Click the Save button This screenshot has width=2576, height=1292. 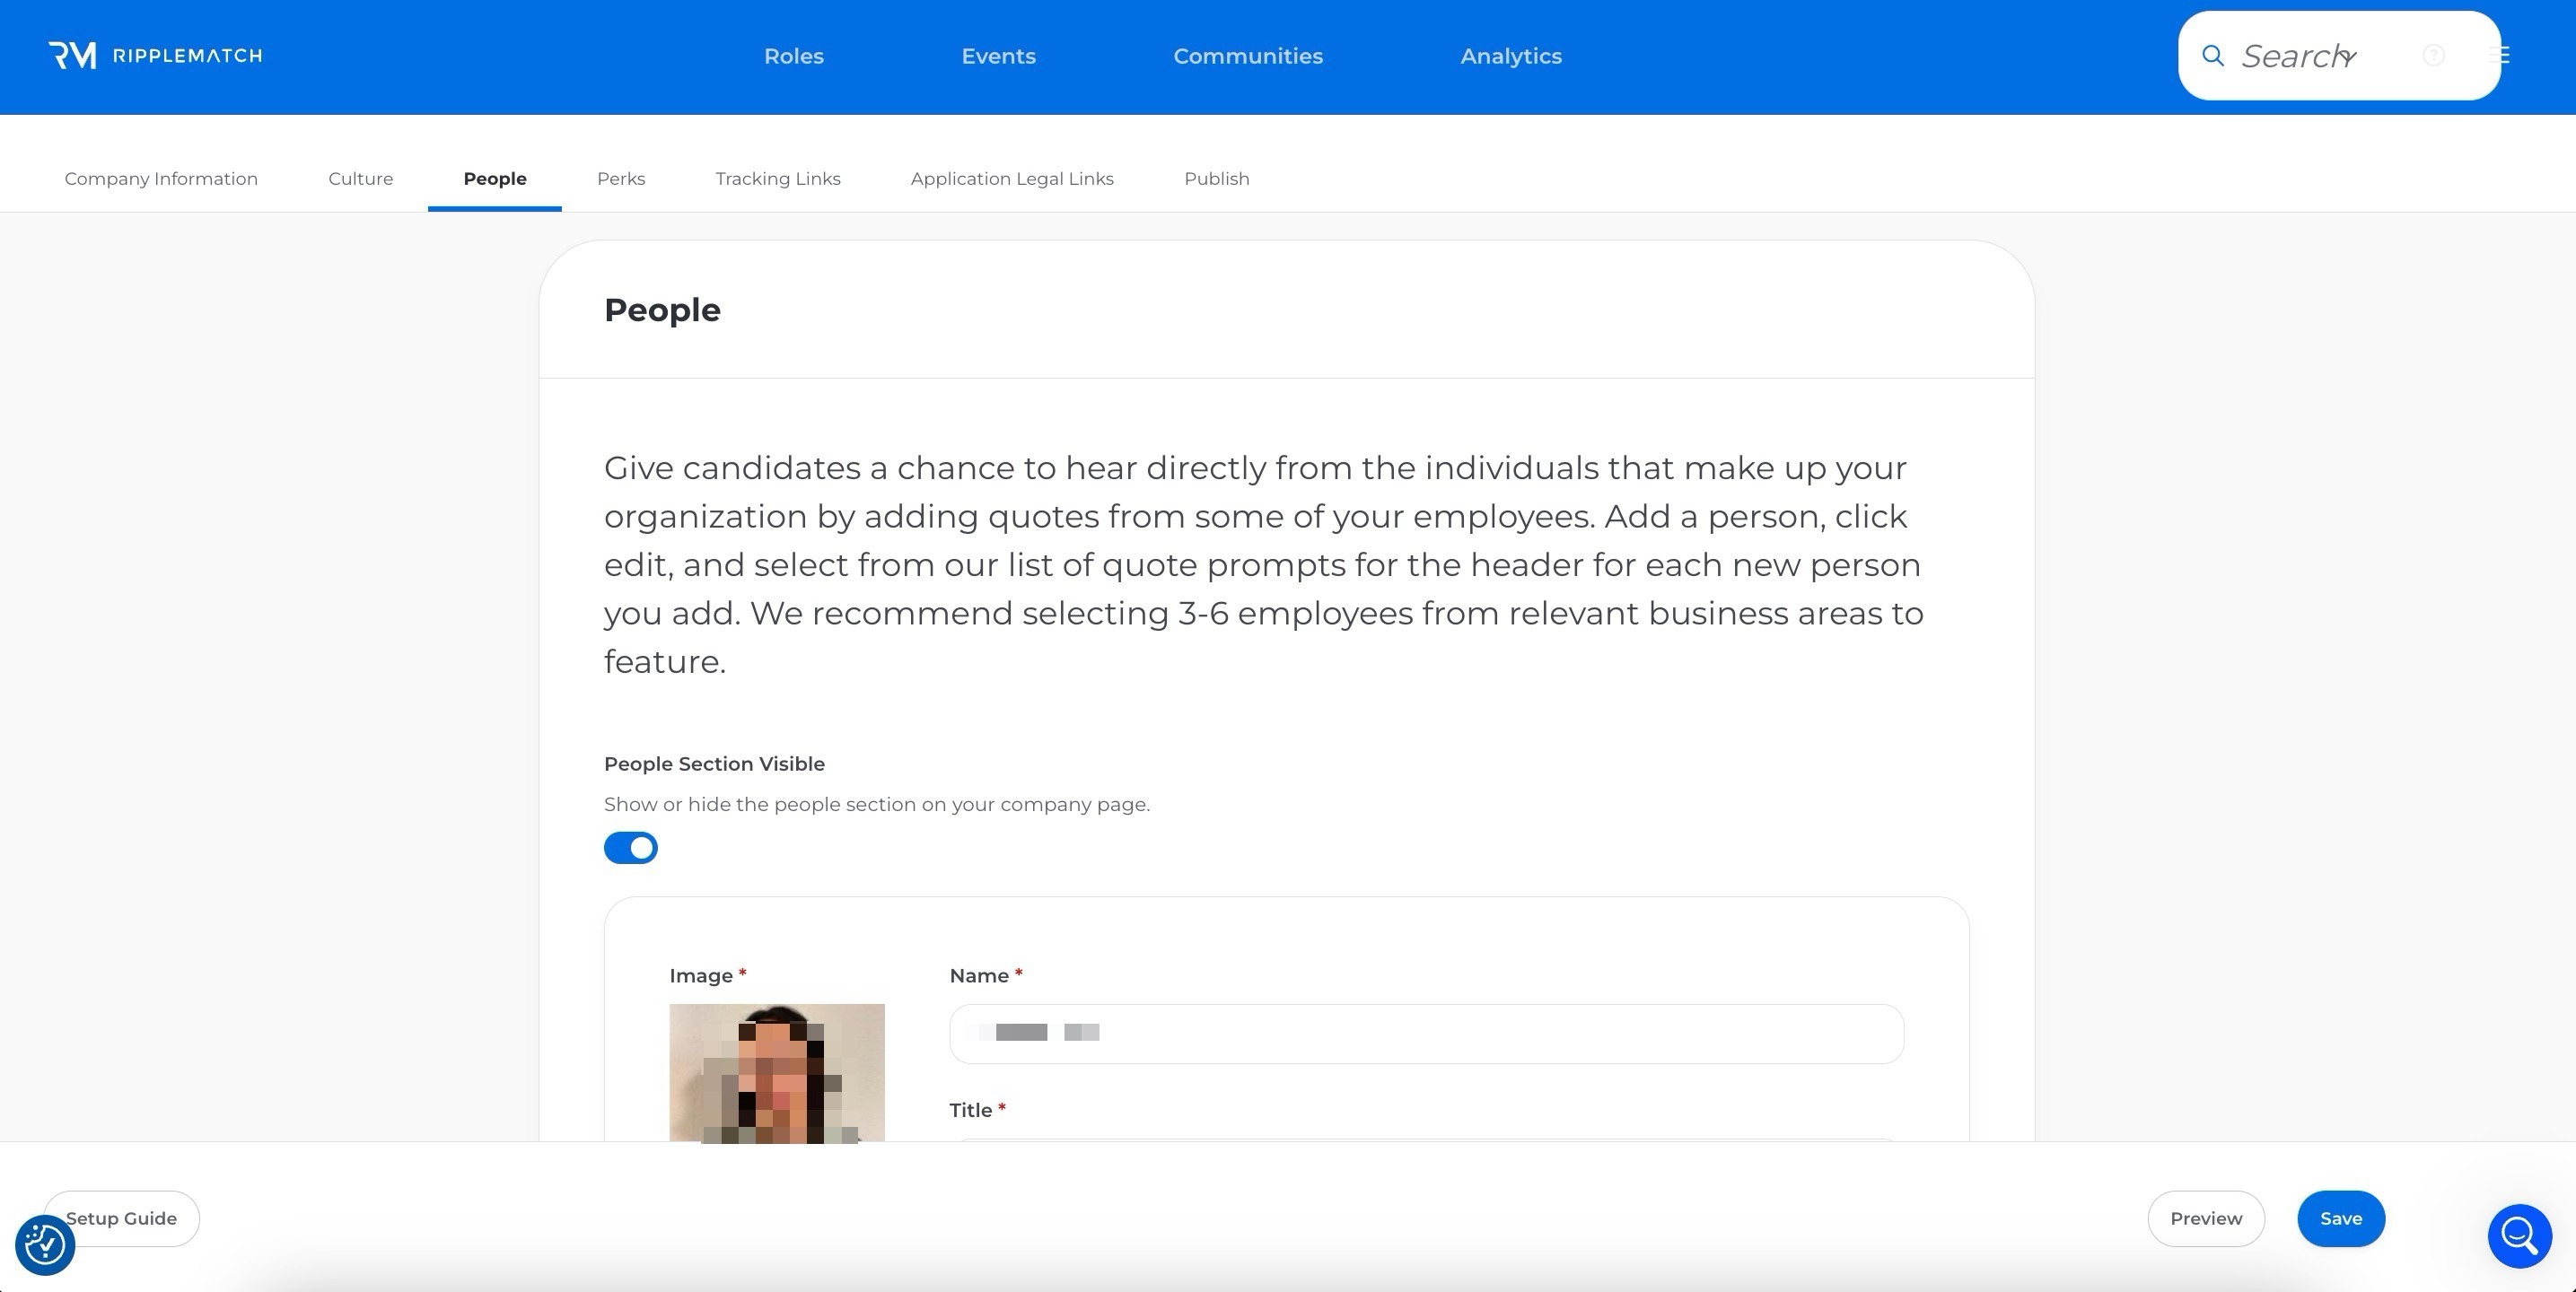point(2340,1218)
